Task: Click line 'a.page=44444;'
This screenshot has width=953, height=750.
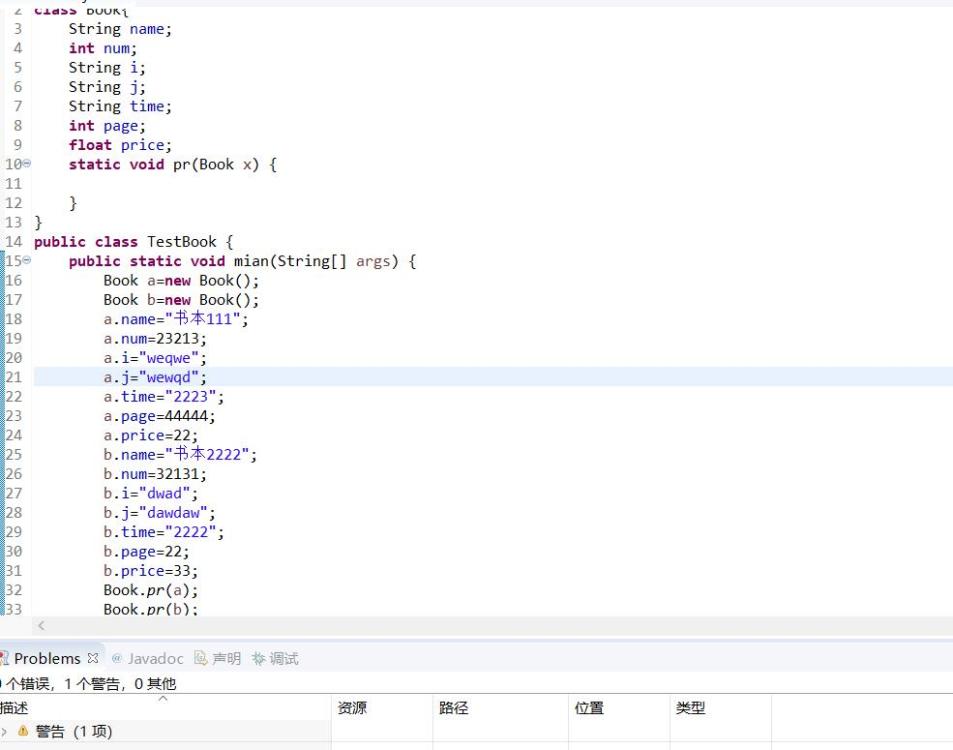Action: click(159, 416)
